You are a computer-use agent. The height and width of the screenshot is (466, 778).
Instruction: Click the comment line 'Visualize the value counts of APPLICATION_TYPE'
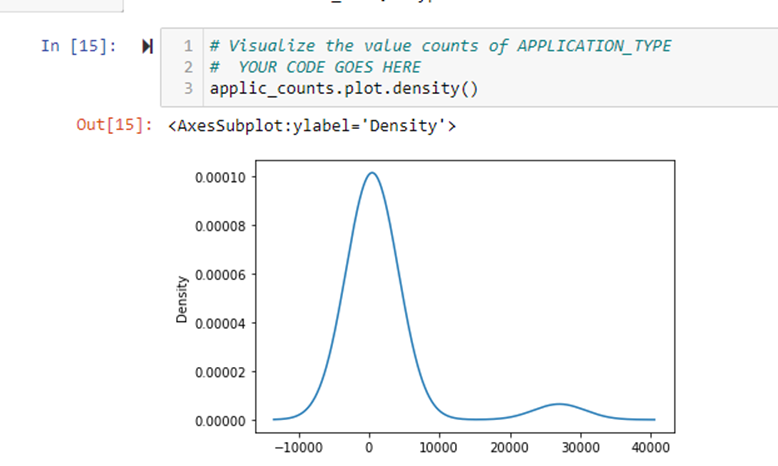(440, 46)
